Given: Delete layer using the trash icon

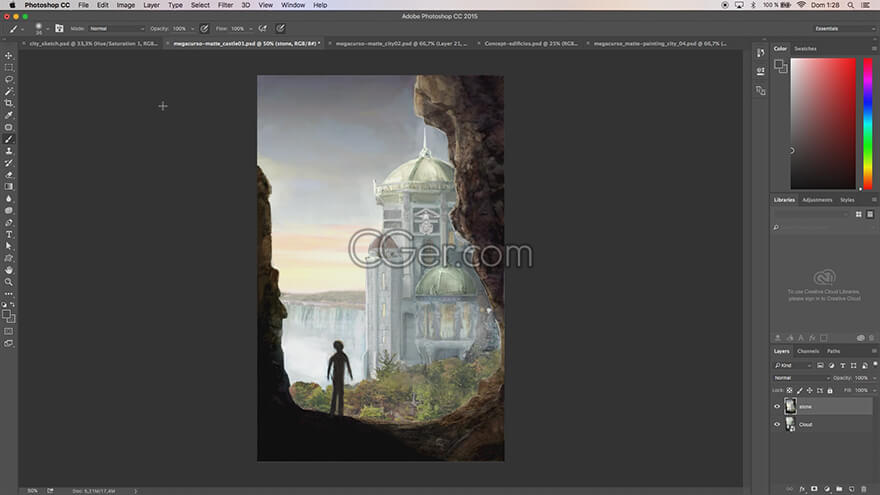Looking at the screenshot, I should click(864, 489).
